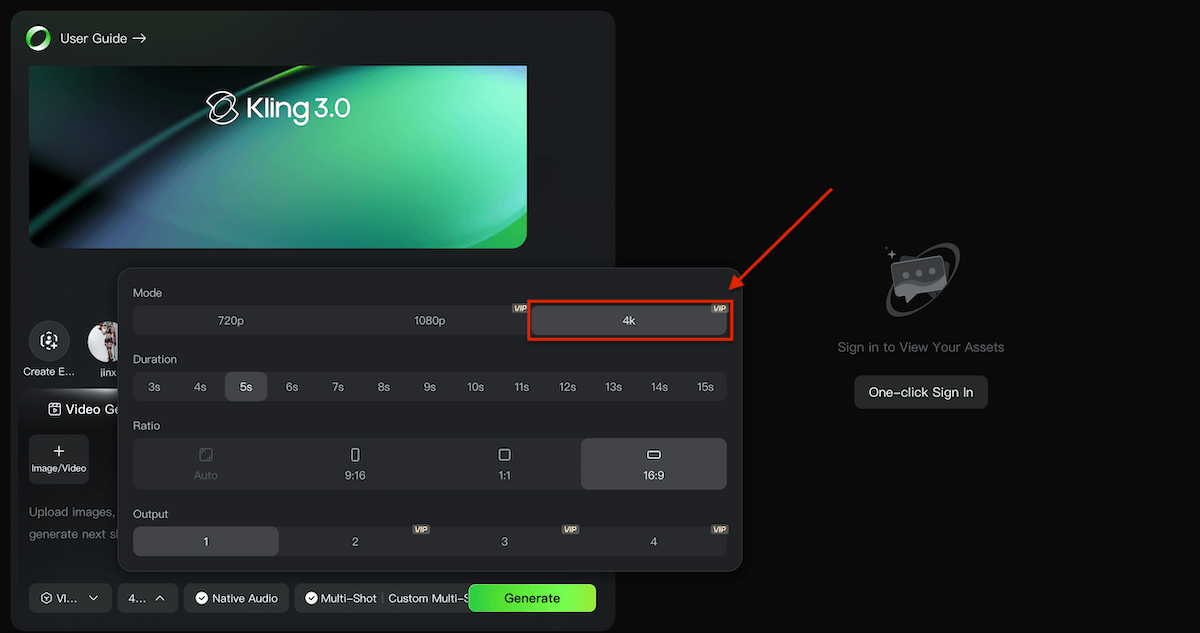Viewport: 1200px width, 633px height.
Task: Select 1080p mode
Action: click(430, 321)
